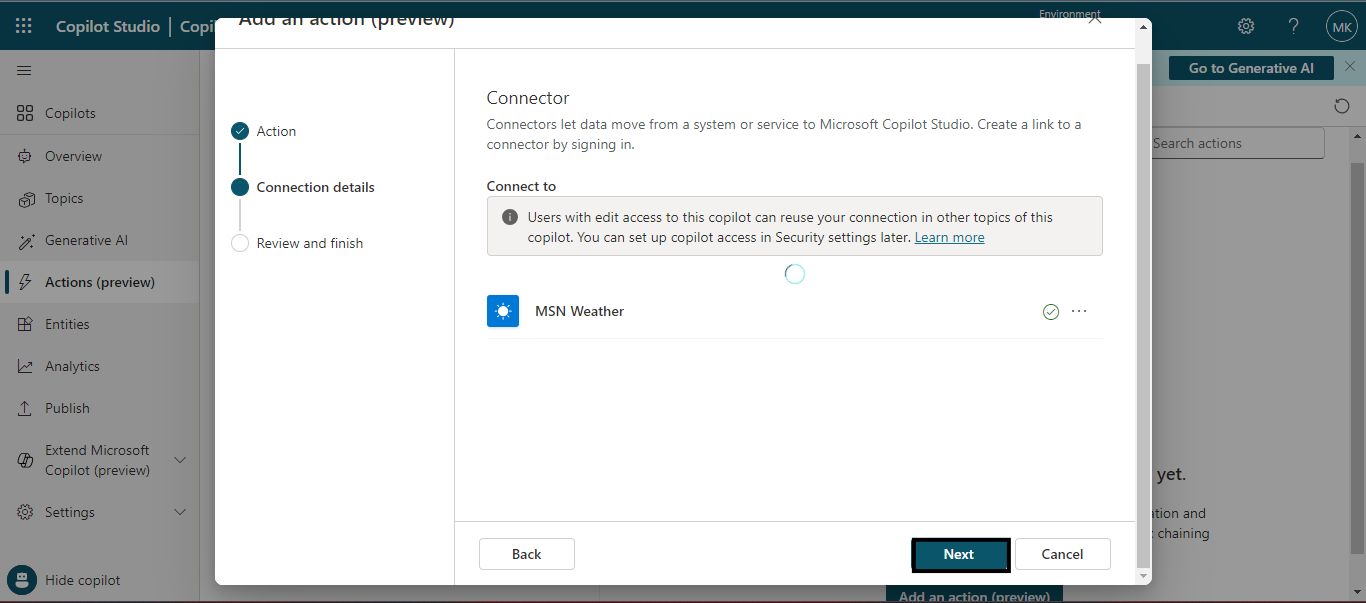
Task: Open the Learn more link
Action: [x=949, y=237]
